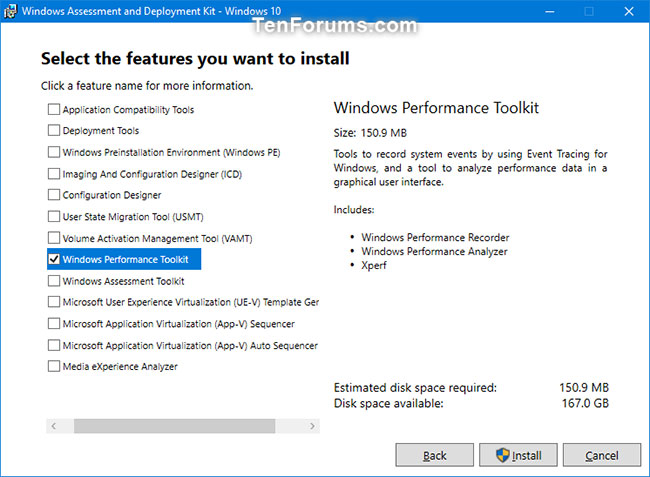This screenshot has width=650, height=477.
Task: Click the feature list's right scroll arrow
Action: tap(312, 426)
